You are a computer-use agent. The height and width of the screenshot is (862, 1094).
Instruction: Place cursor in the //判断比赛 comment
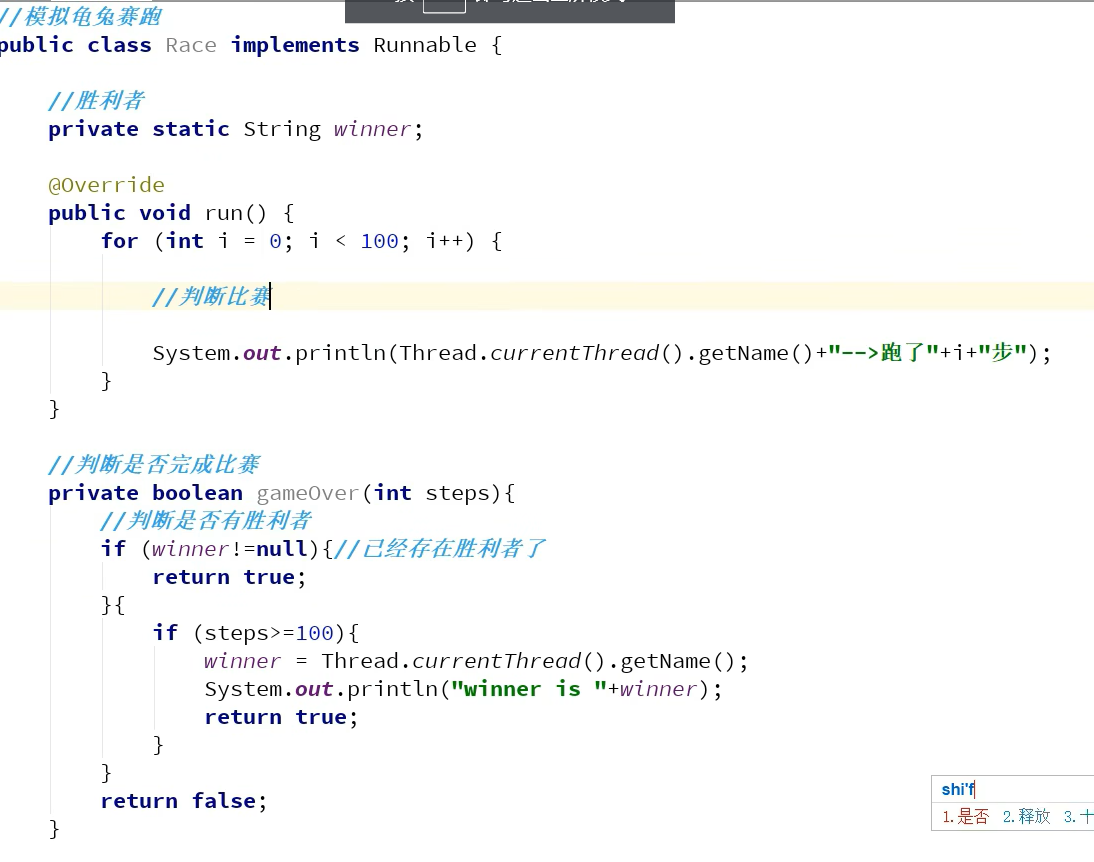coord(211,297)
